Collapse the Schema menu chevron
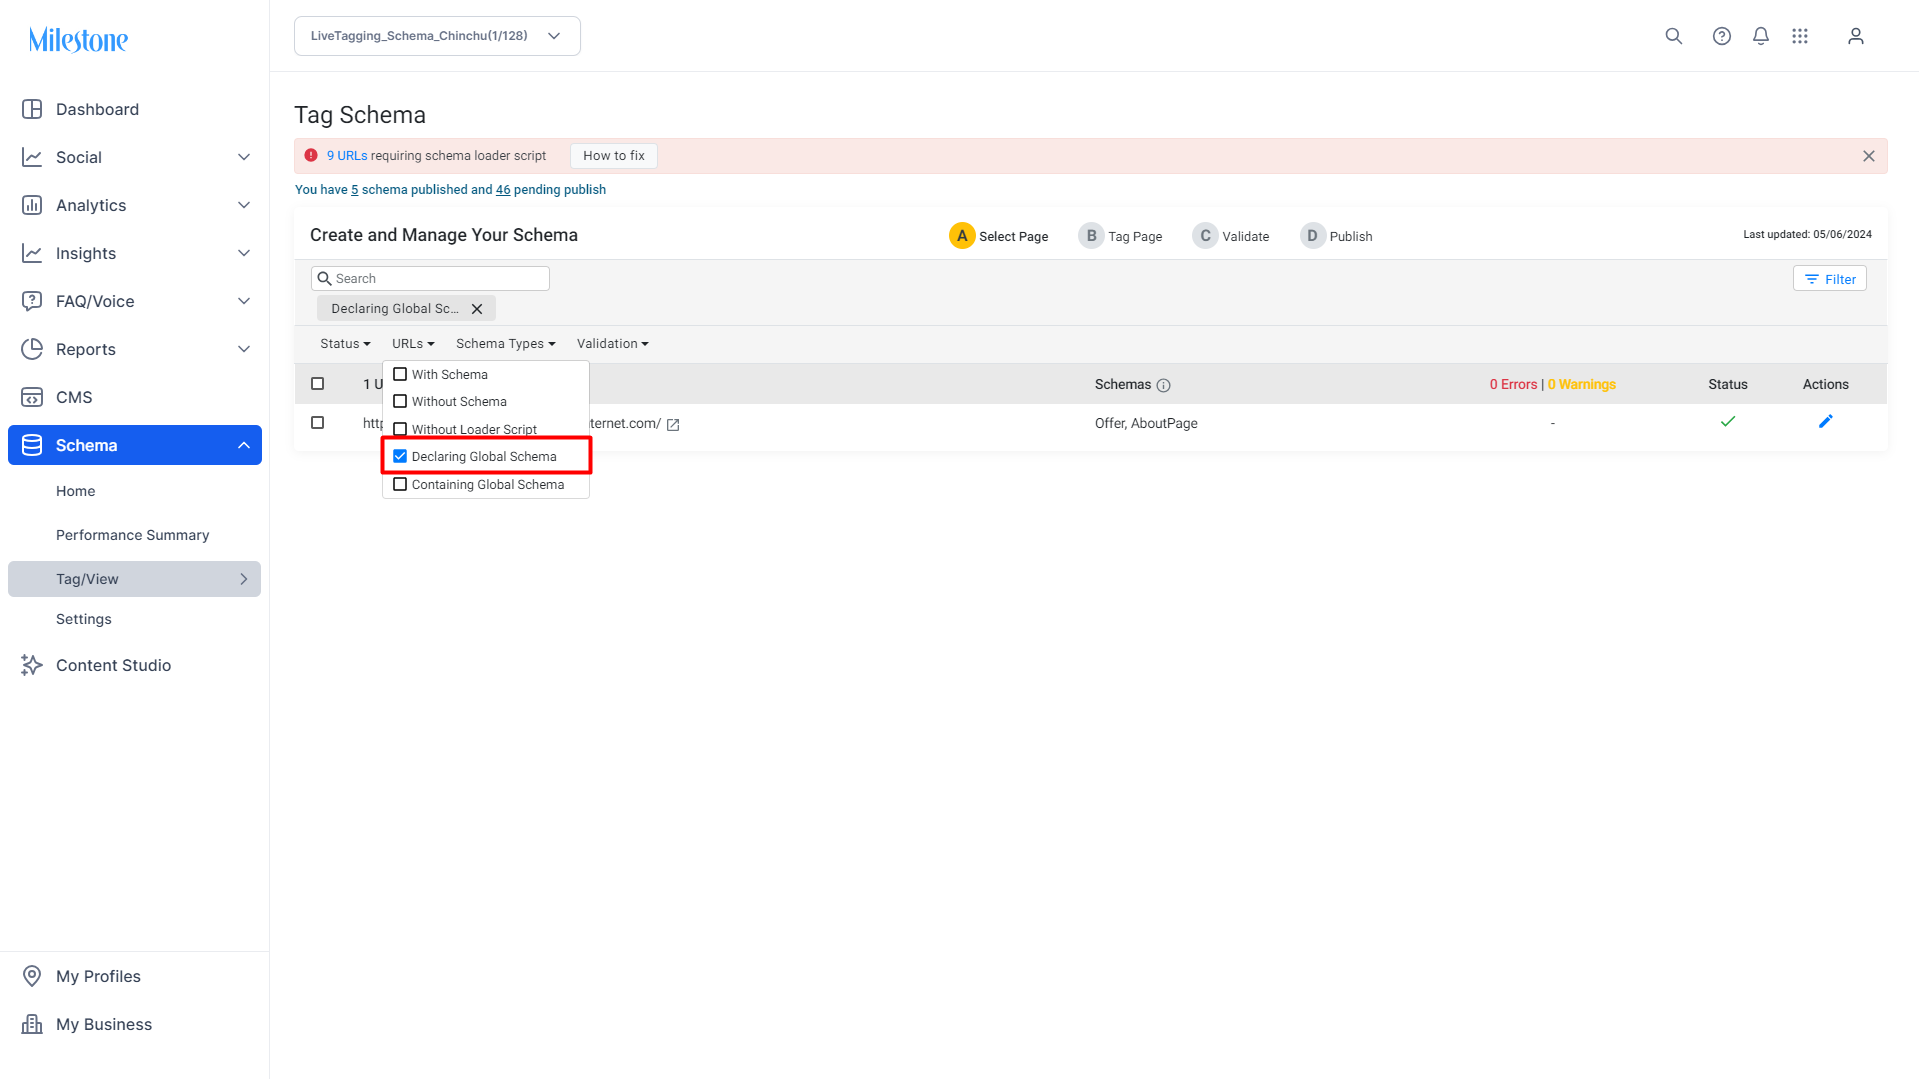Screen dimensions: 1919x1079 click(x=244, y=445)
